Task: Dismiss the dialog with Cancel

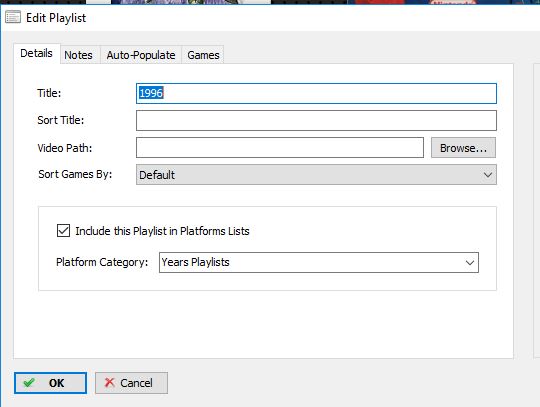Action: 132,383
